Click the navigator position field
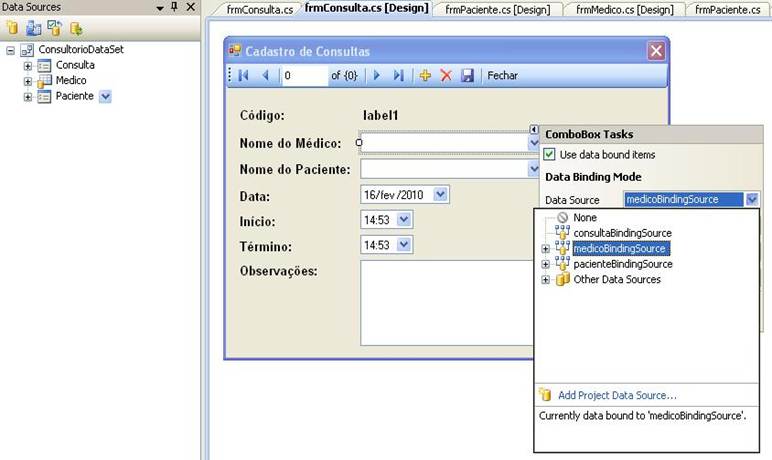772x460 pixels. point(305,76)
